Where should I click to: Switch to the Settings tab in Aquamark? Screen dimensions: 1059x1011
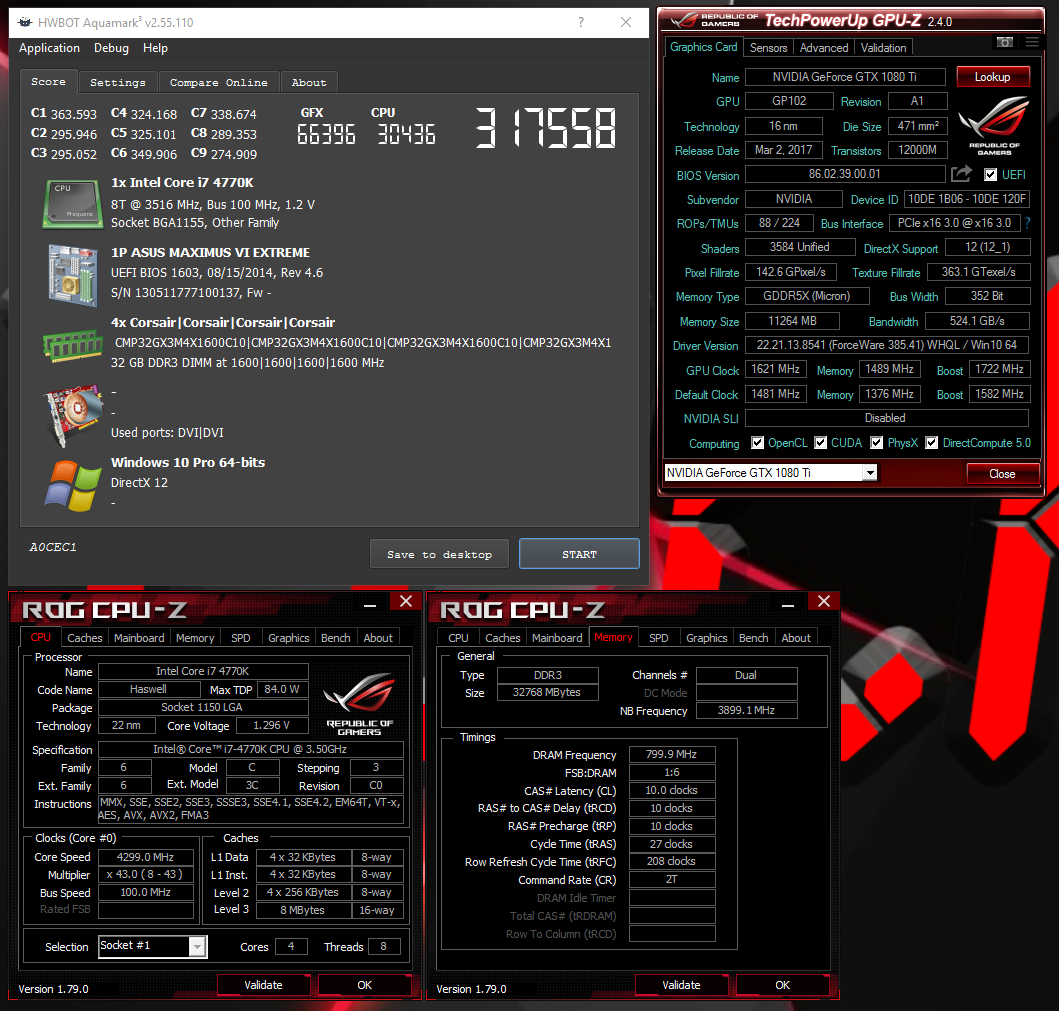tap(118, 82)
